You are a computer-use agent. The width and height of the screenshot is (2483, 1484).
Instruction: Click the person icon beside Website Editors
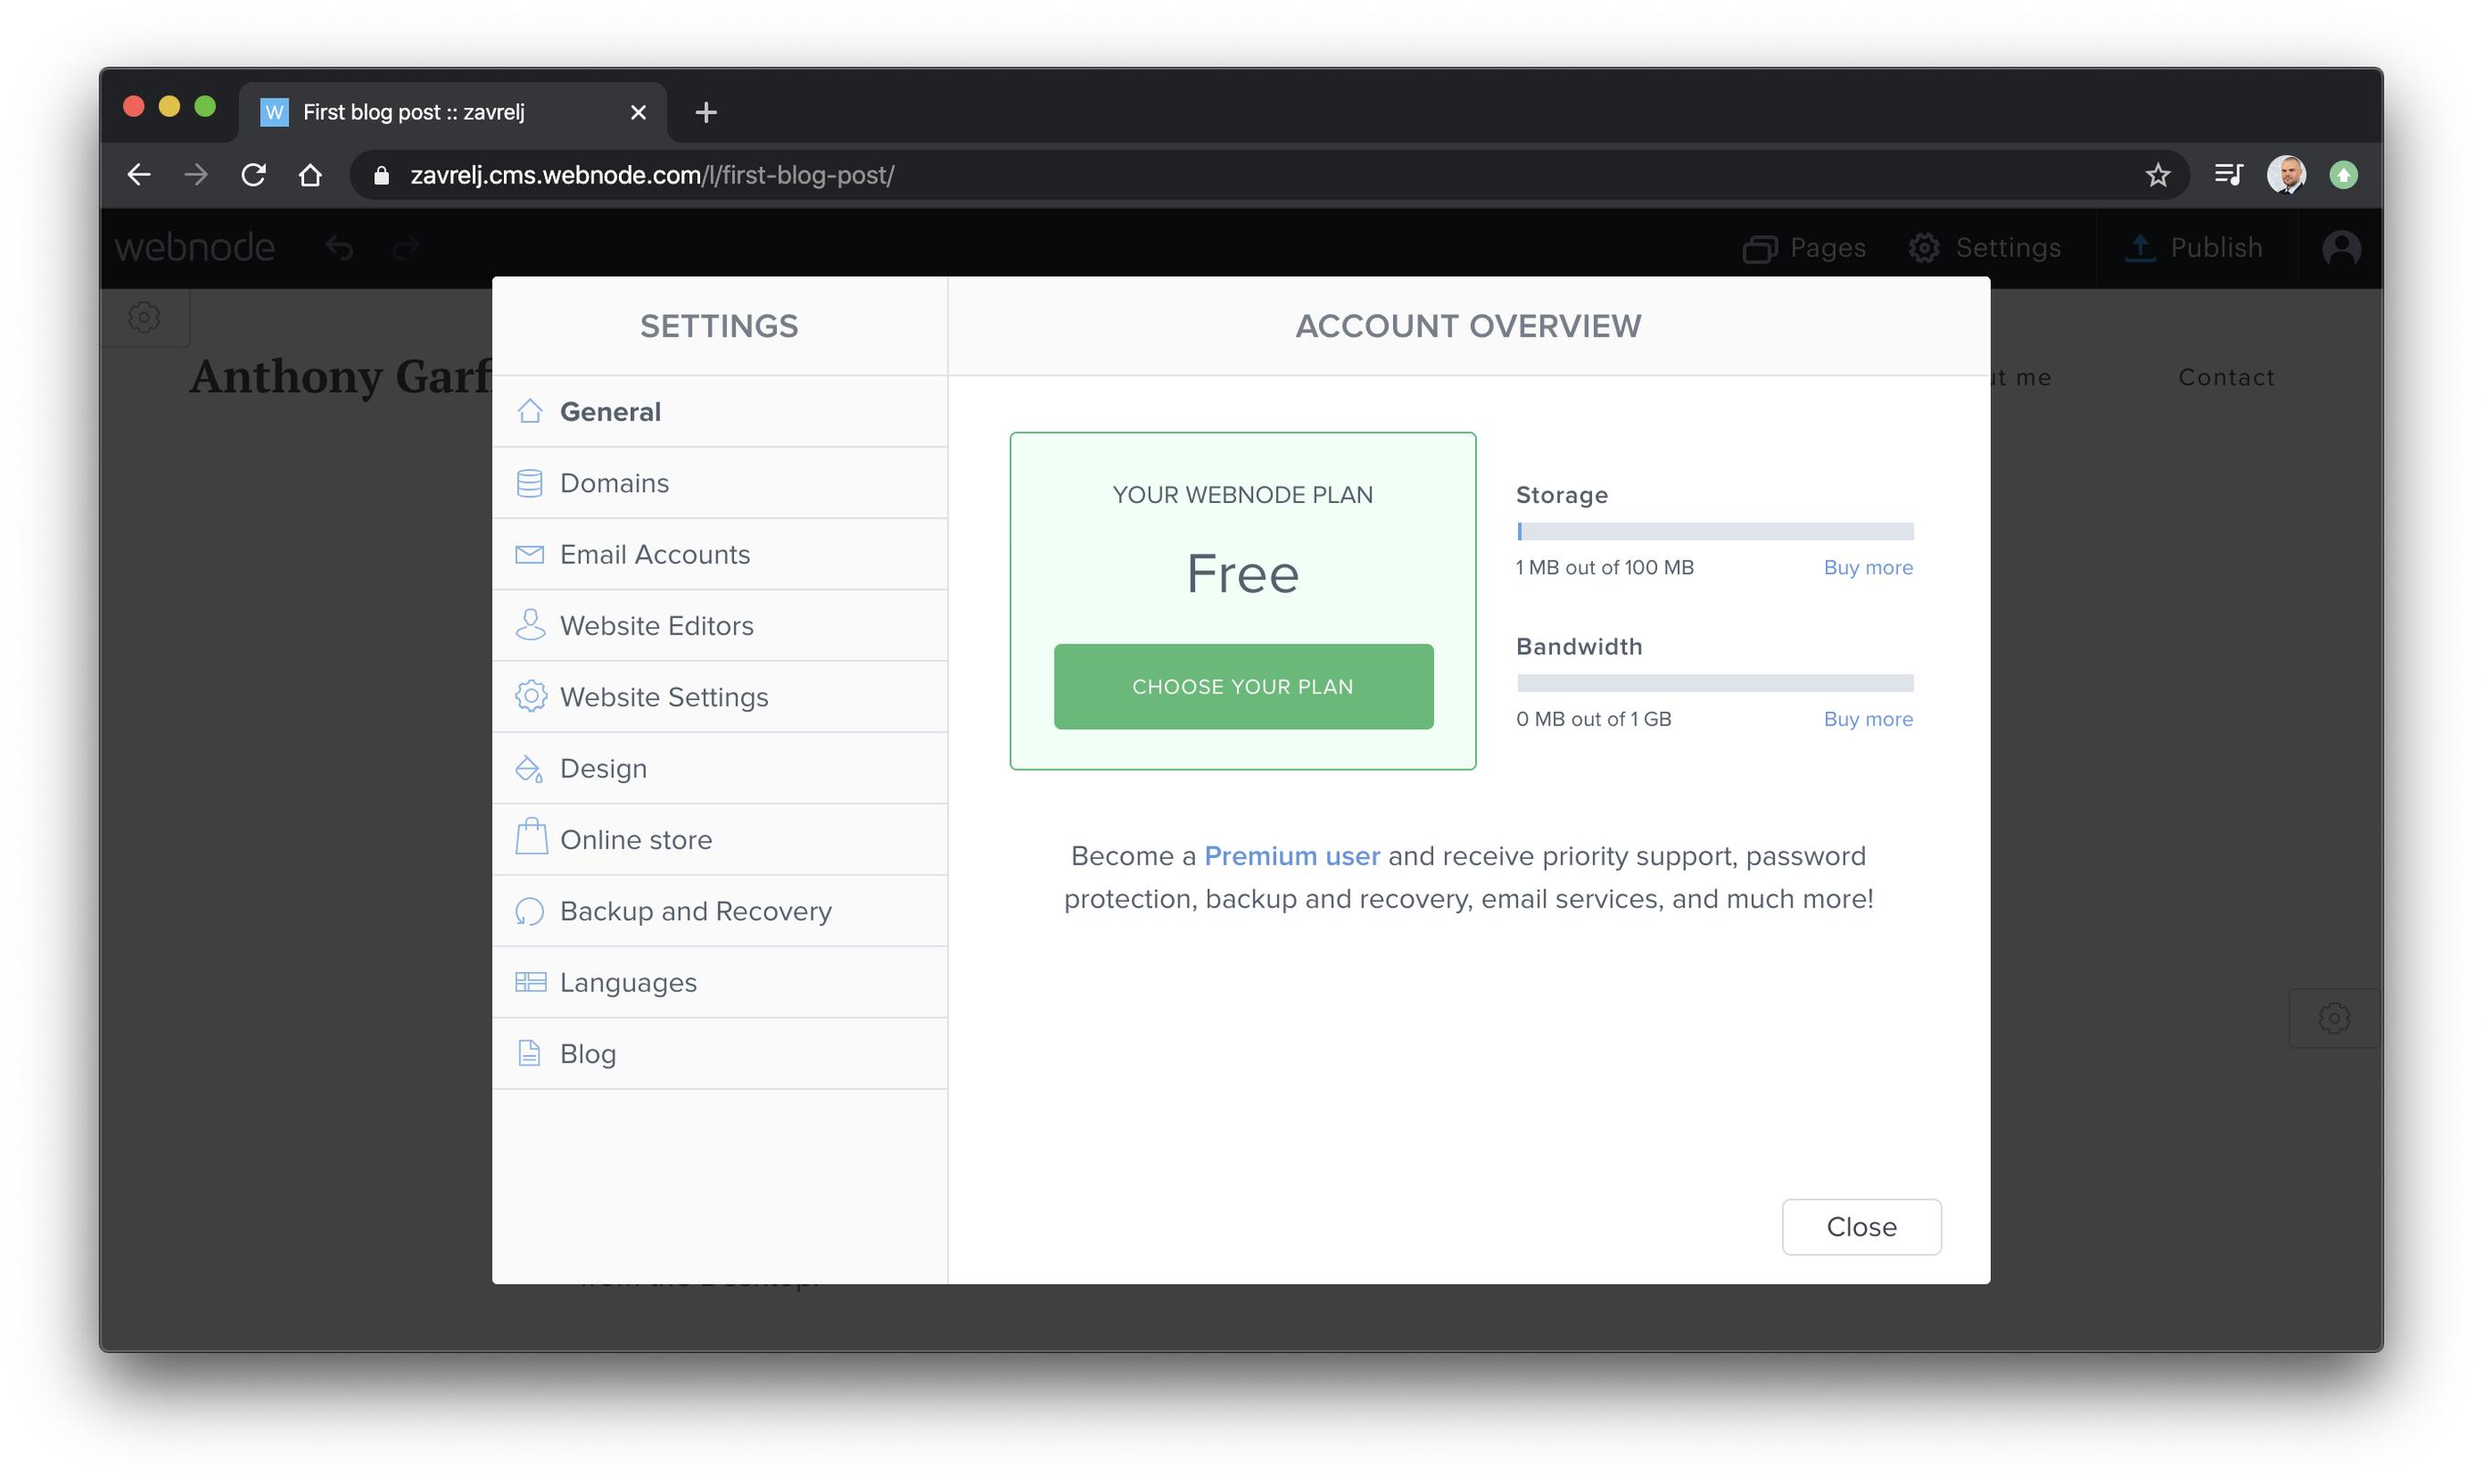[x=530, y=625]
